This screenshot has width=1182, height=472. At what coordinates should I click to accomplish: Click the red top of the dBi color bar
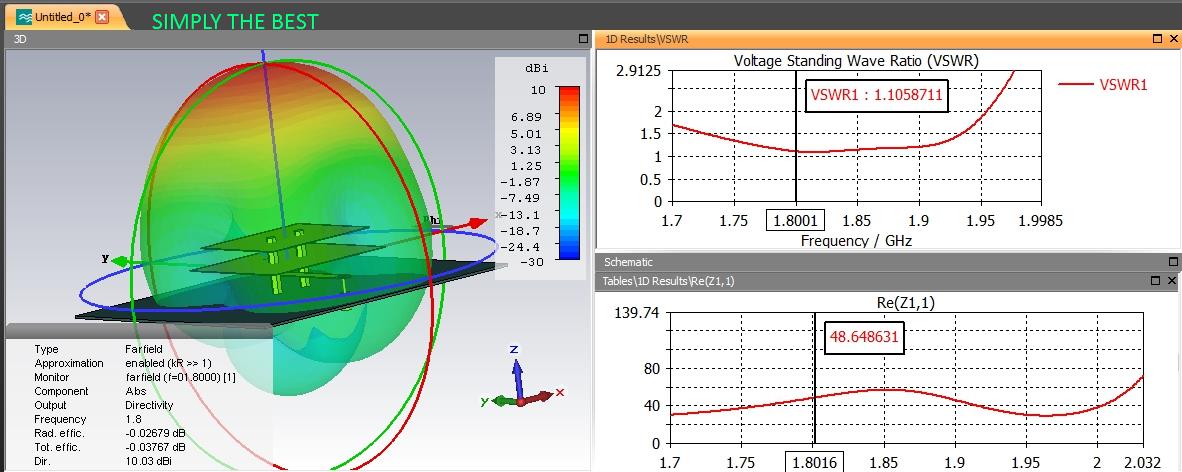(x=569, y=92)
